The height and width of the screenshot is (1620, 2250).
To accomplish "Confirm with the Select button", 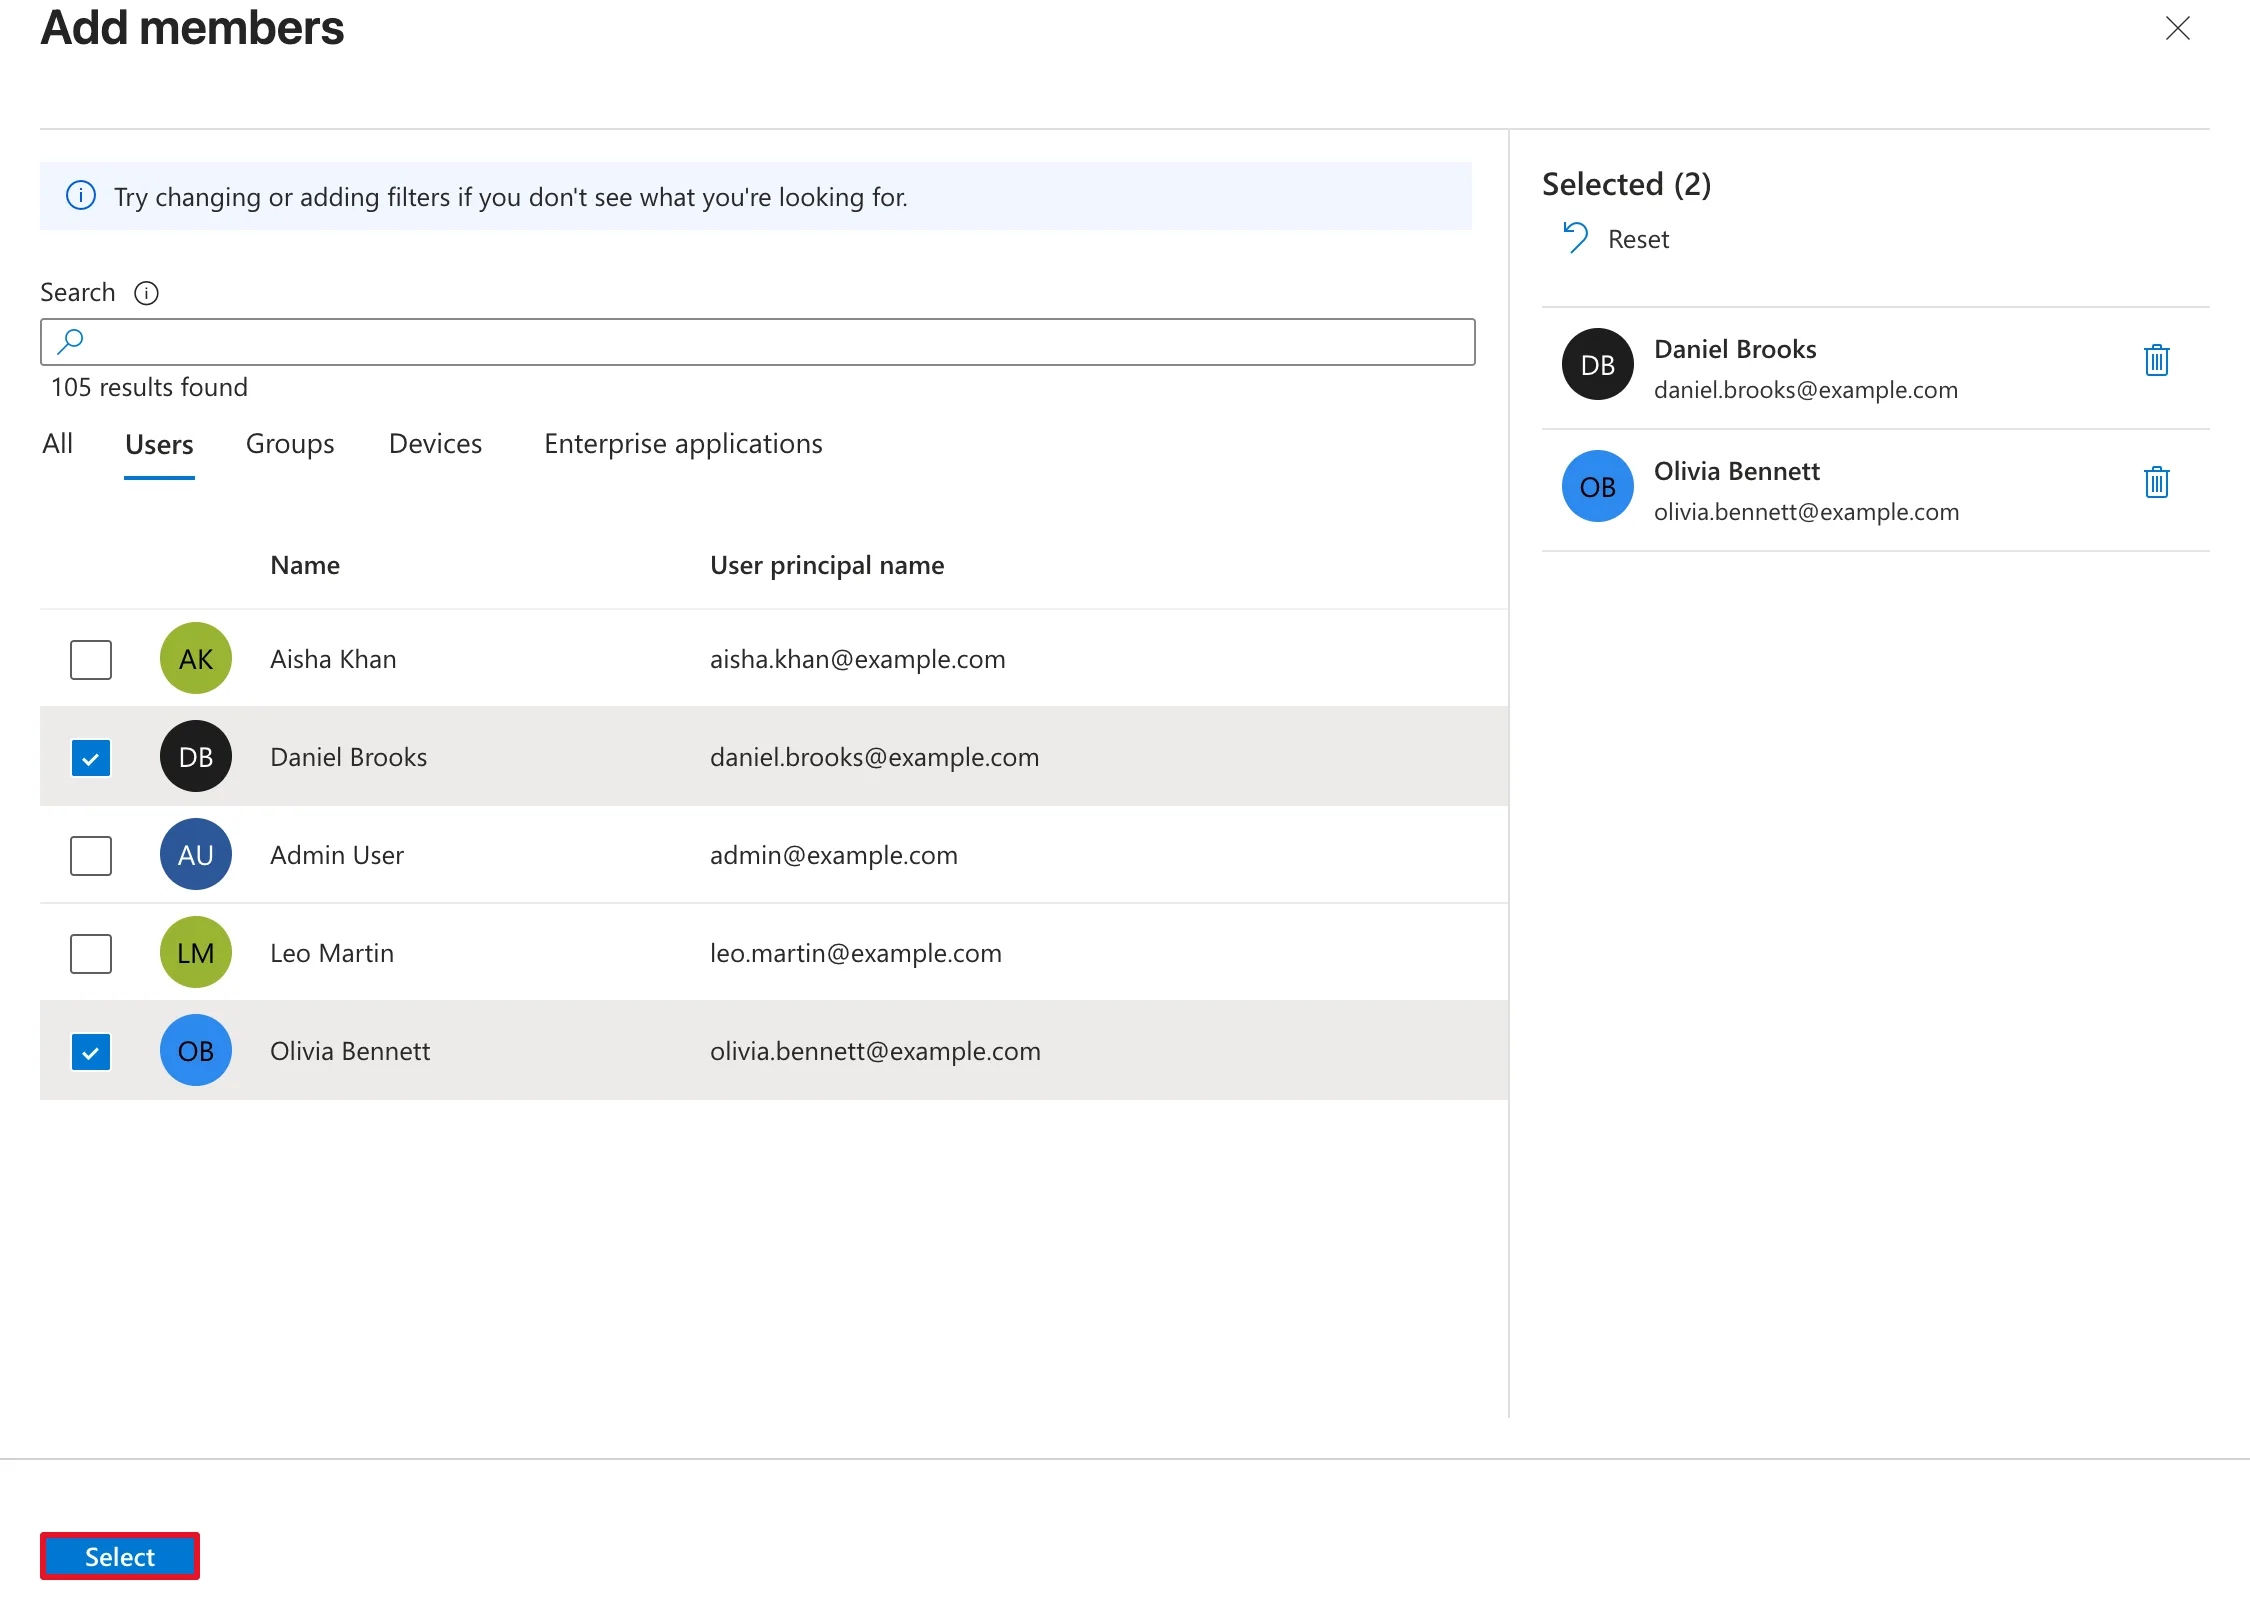I will [x=120, y=1556].
